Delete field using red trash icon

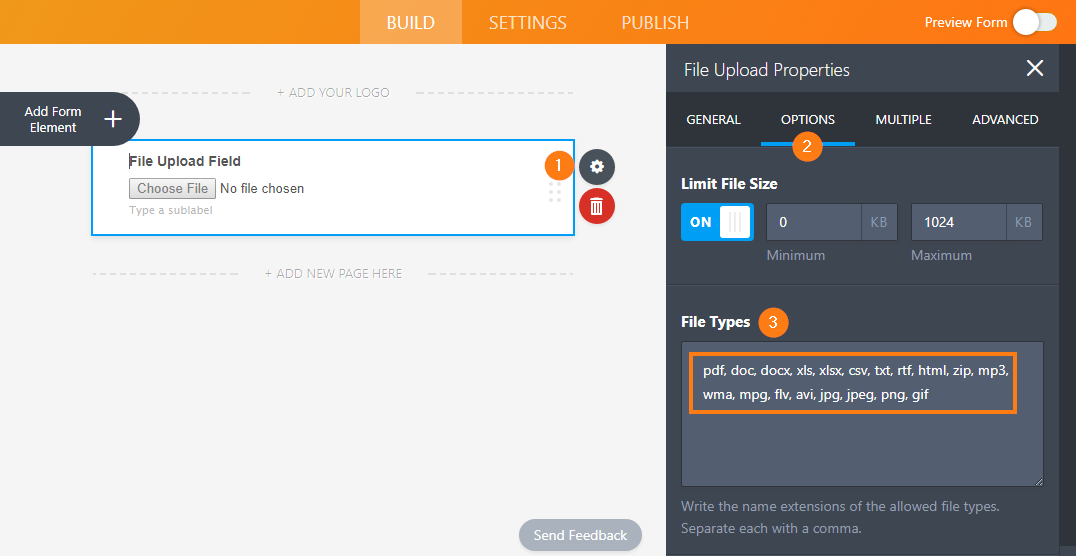[597, 206]
